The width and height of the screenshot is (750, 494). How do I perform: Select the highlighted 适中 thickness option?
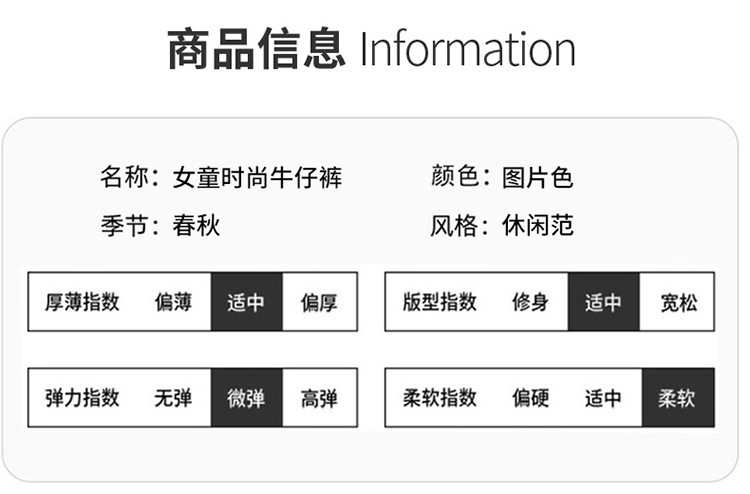click(x=246, y=301)
